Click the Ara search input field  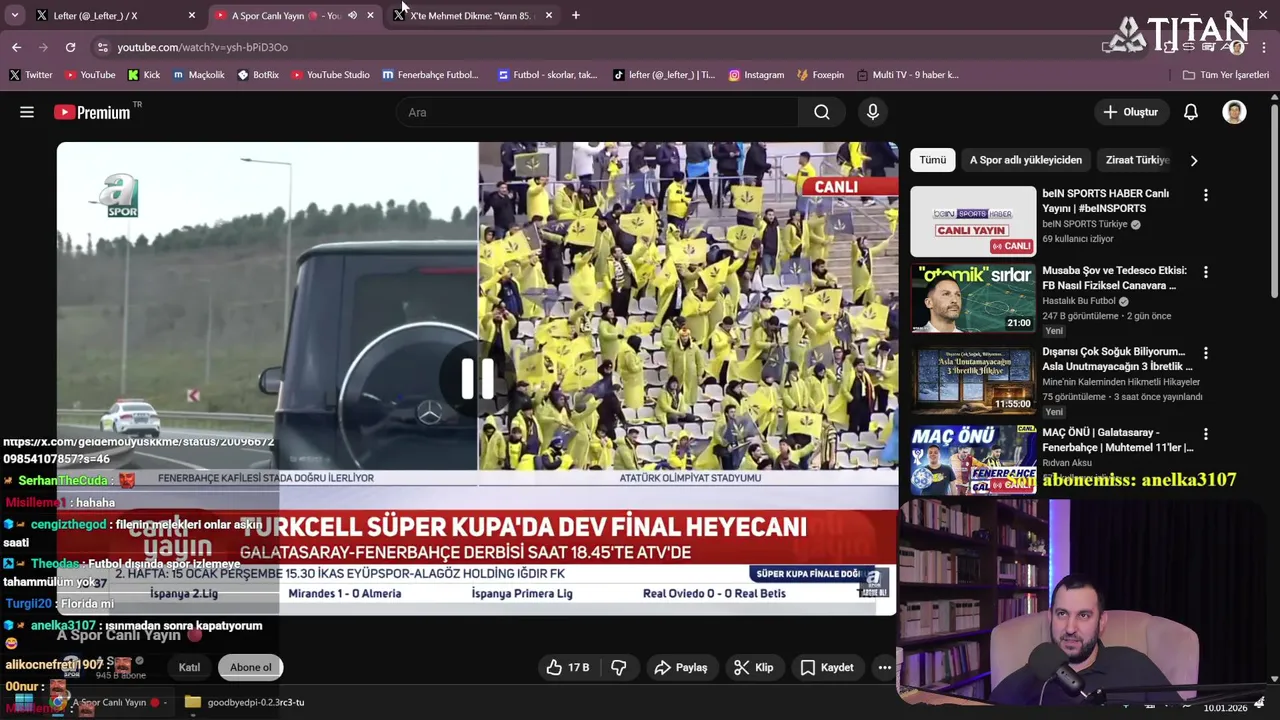[597, 112]
